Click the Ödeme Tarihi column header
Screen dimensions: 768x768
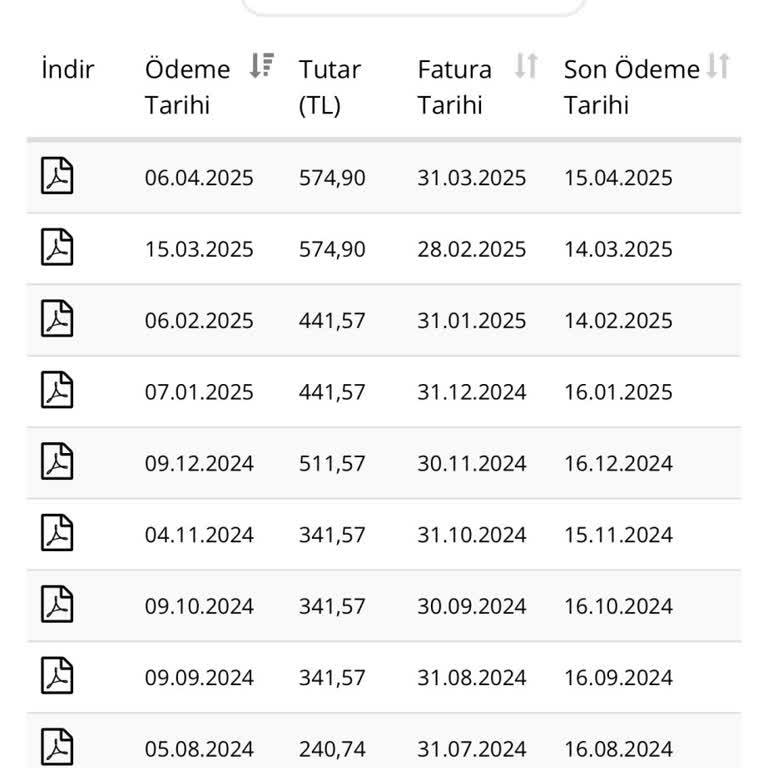click(188, 87)
